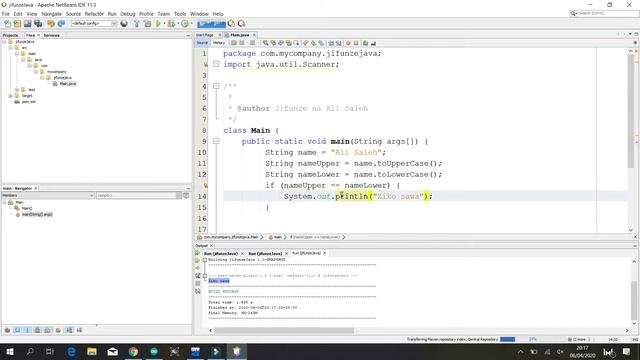The height and width of the screenshot is (360, 640).
Task: Click the Save All toolbar icon
Action: click(x=38, y=24)
